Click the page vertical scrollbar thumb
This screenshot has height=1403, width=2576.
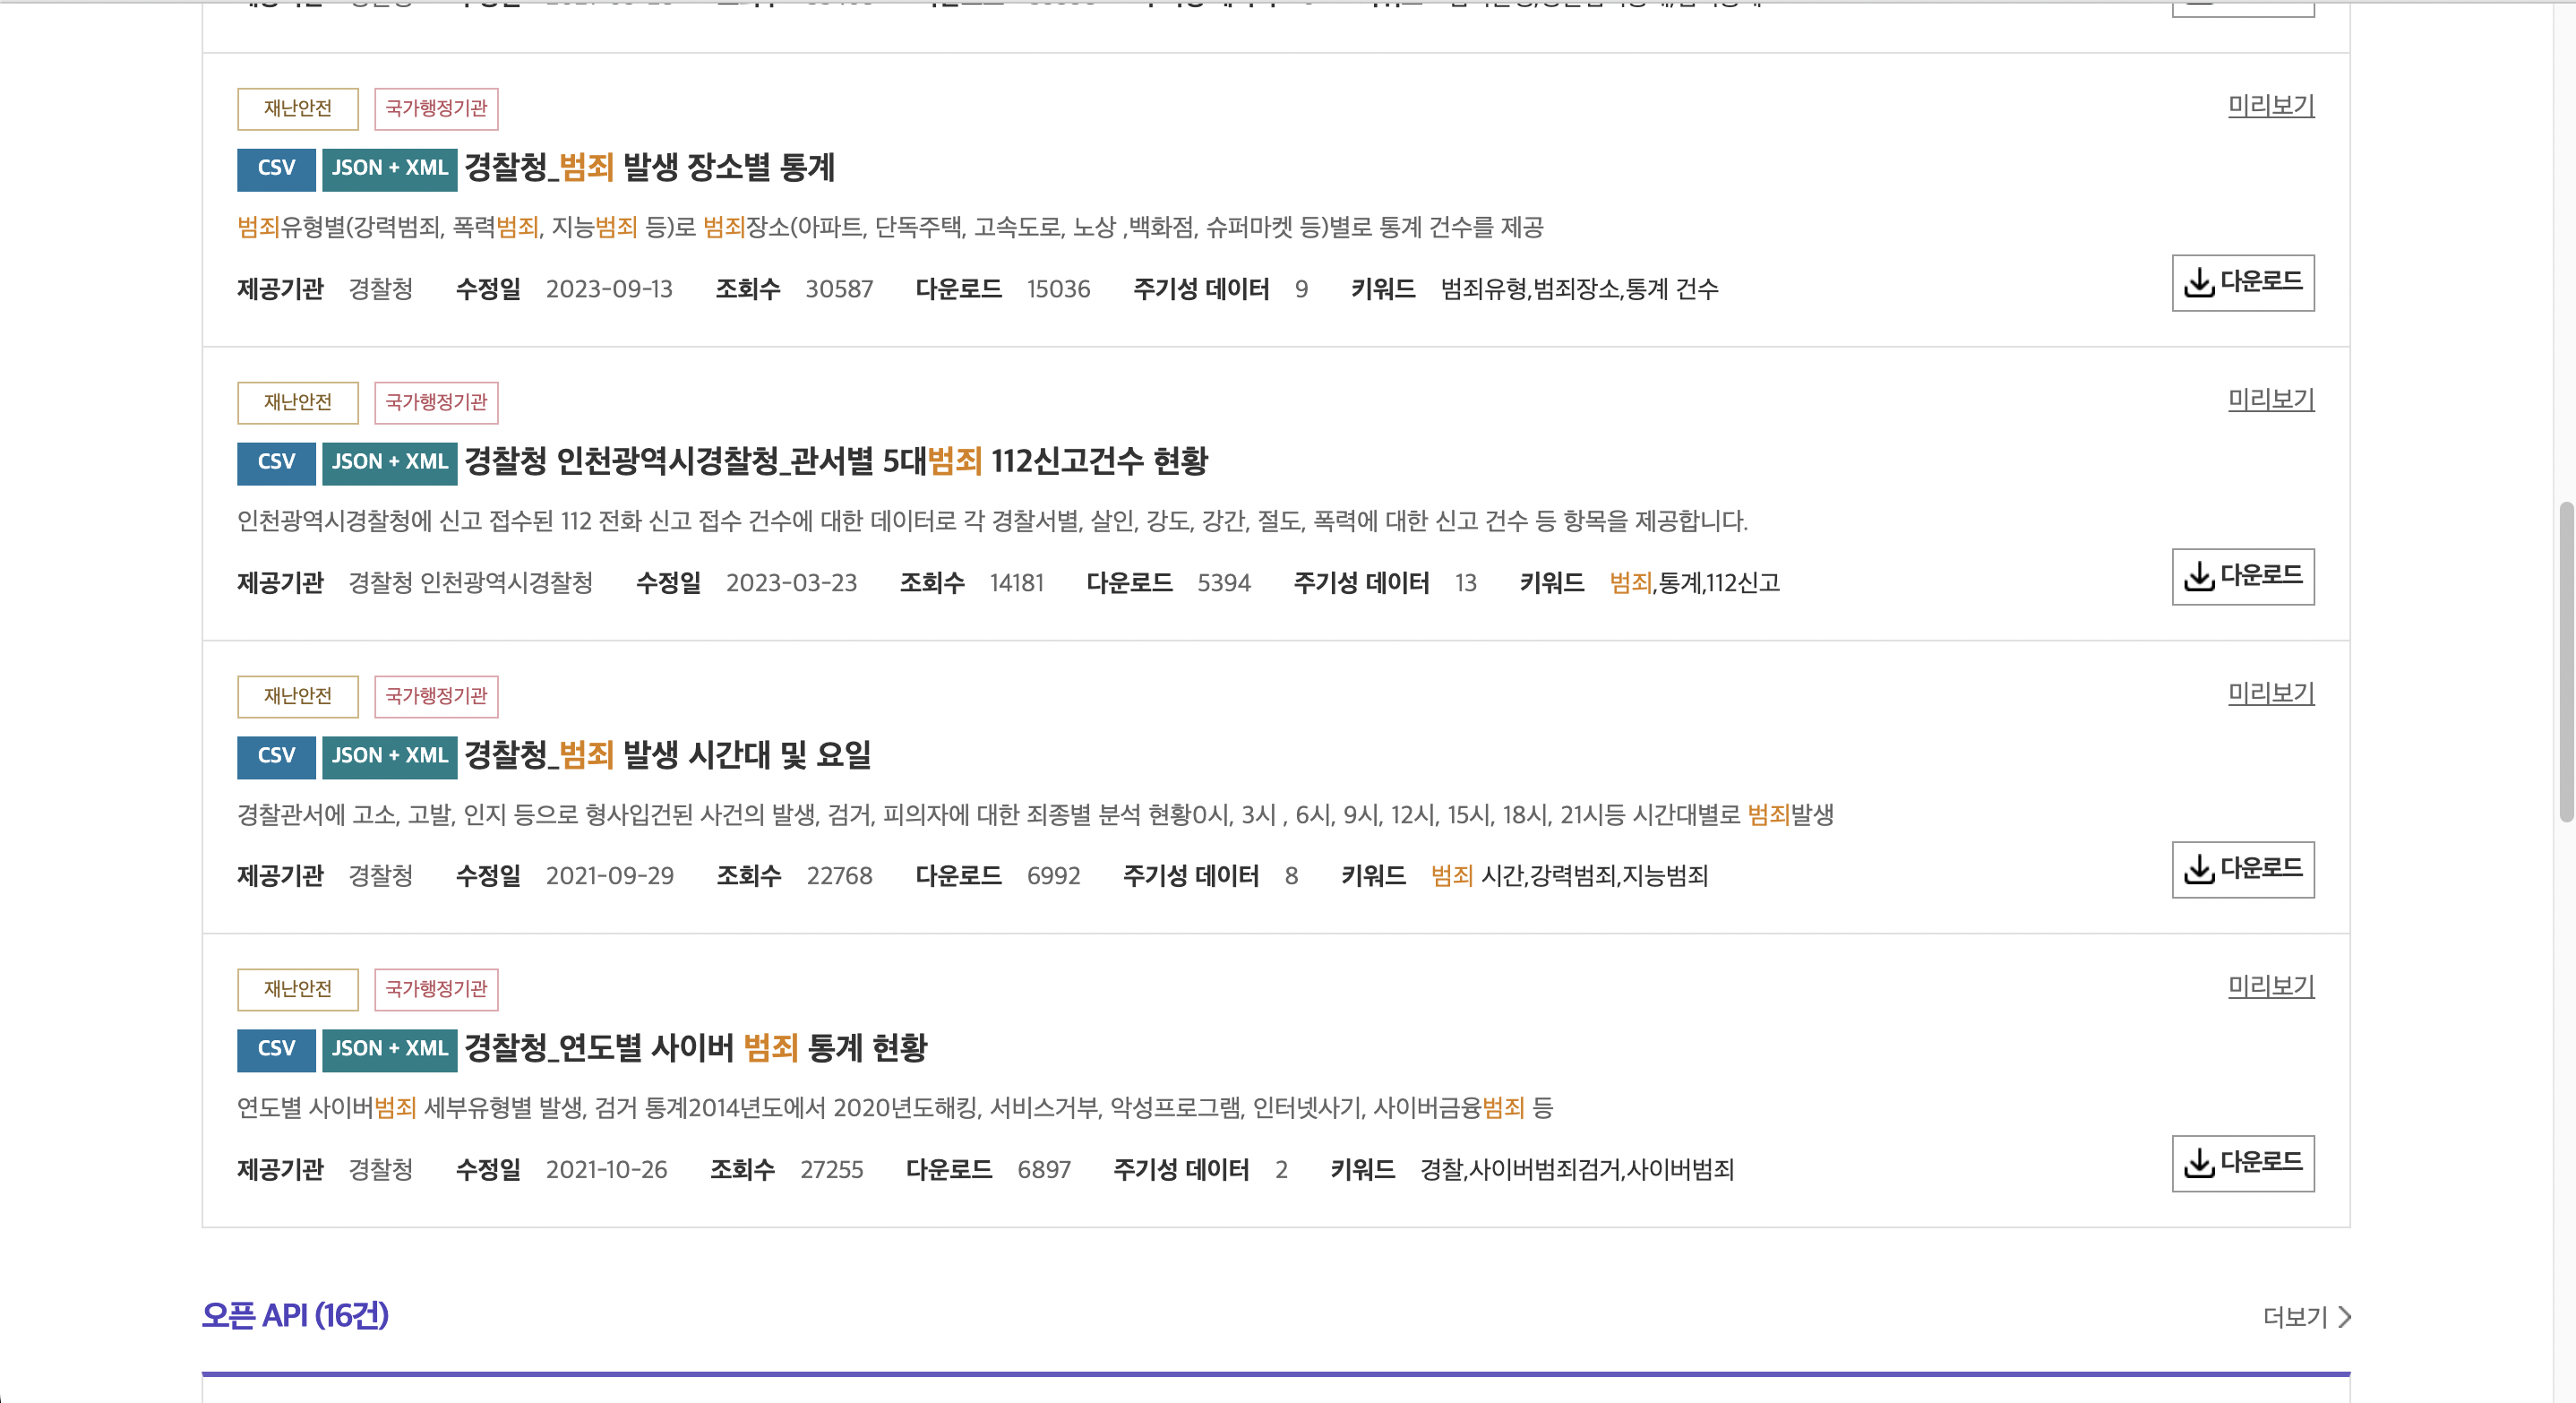click(x=2565, y=660)
